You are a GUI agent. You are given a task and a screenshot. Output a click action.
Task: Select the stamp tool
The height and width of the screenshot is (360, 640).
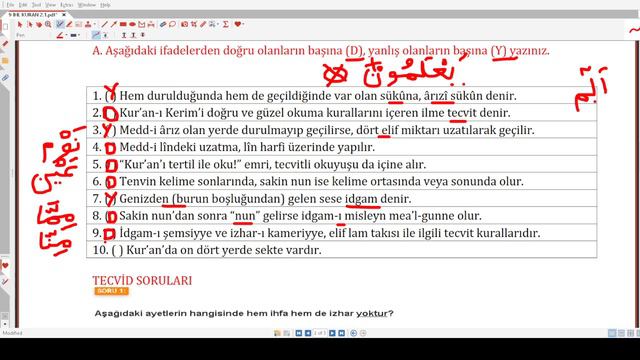click(88, 24)
